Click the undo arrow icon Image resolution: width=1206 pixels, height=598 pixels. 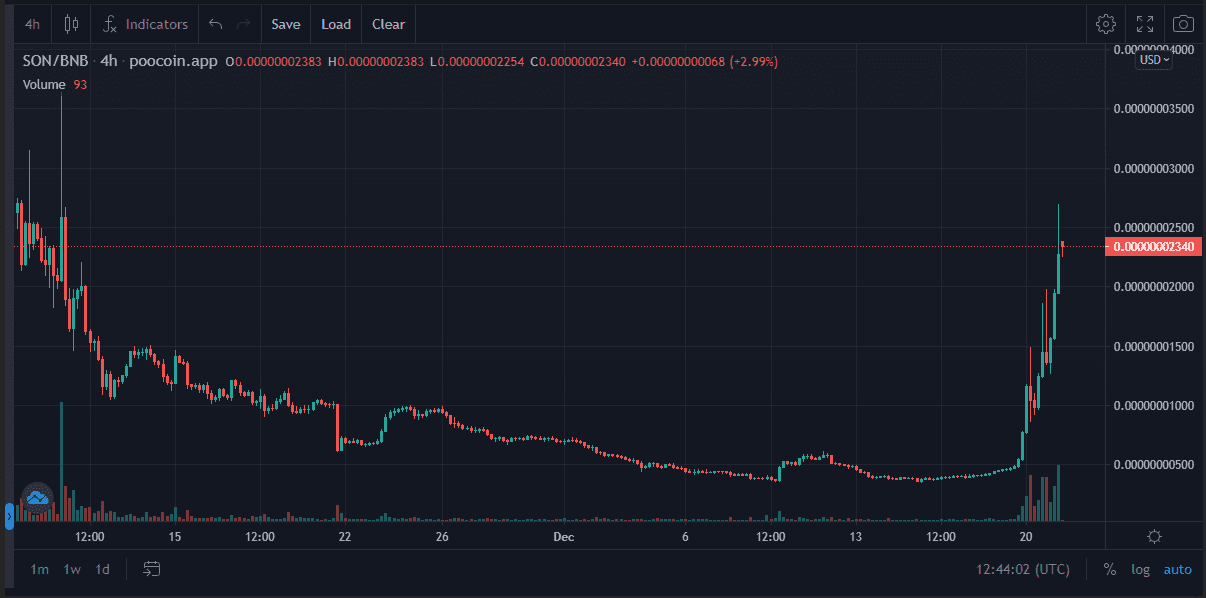pos(214,23)
